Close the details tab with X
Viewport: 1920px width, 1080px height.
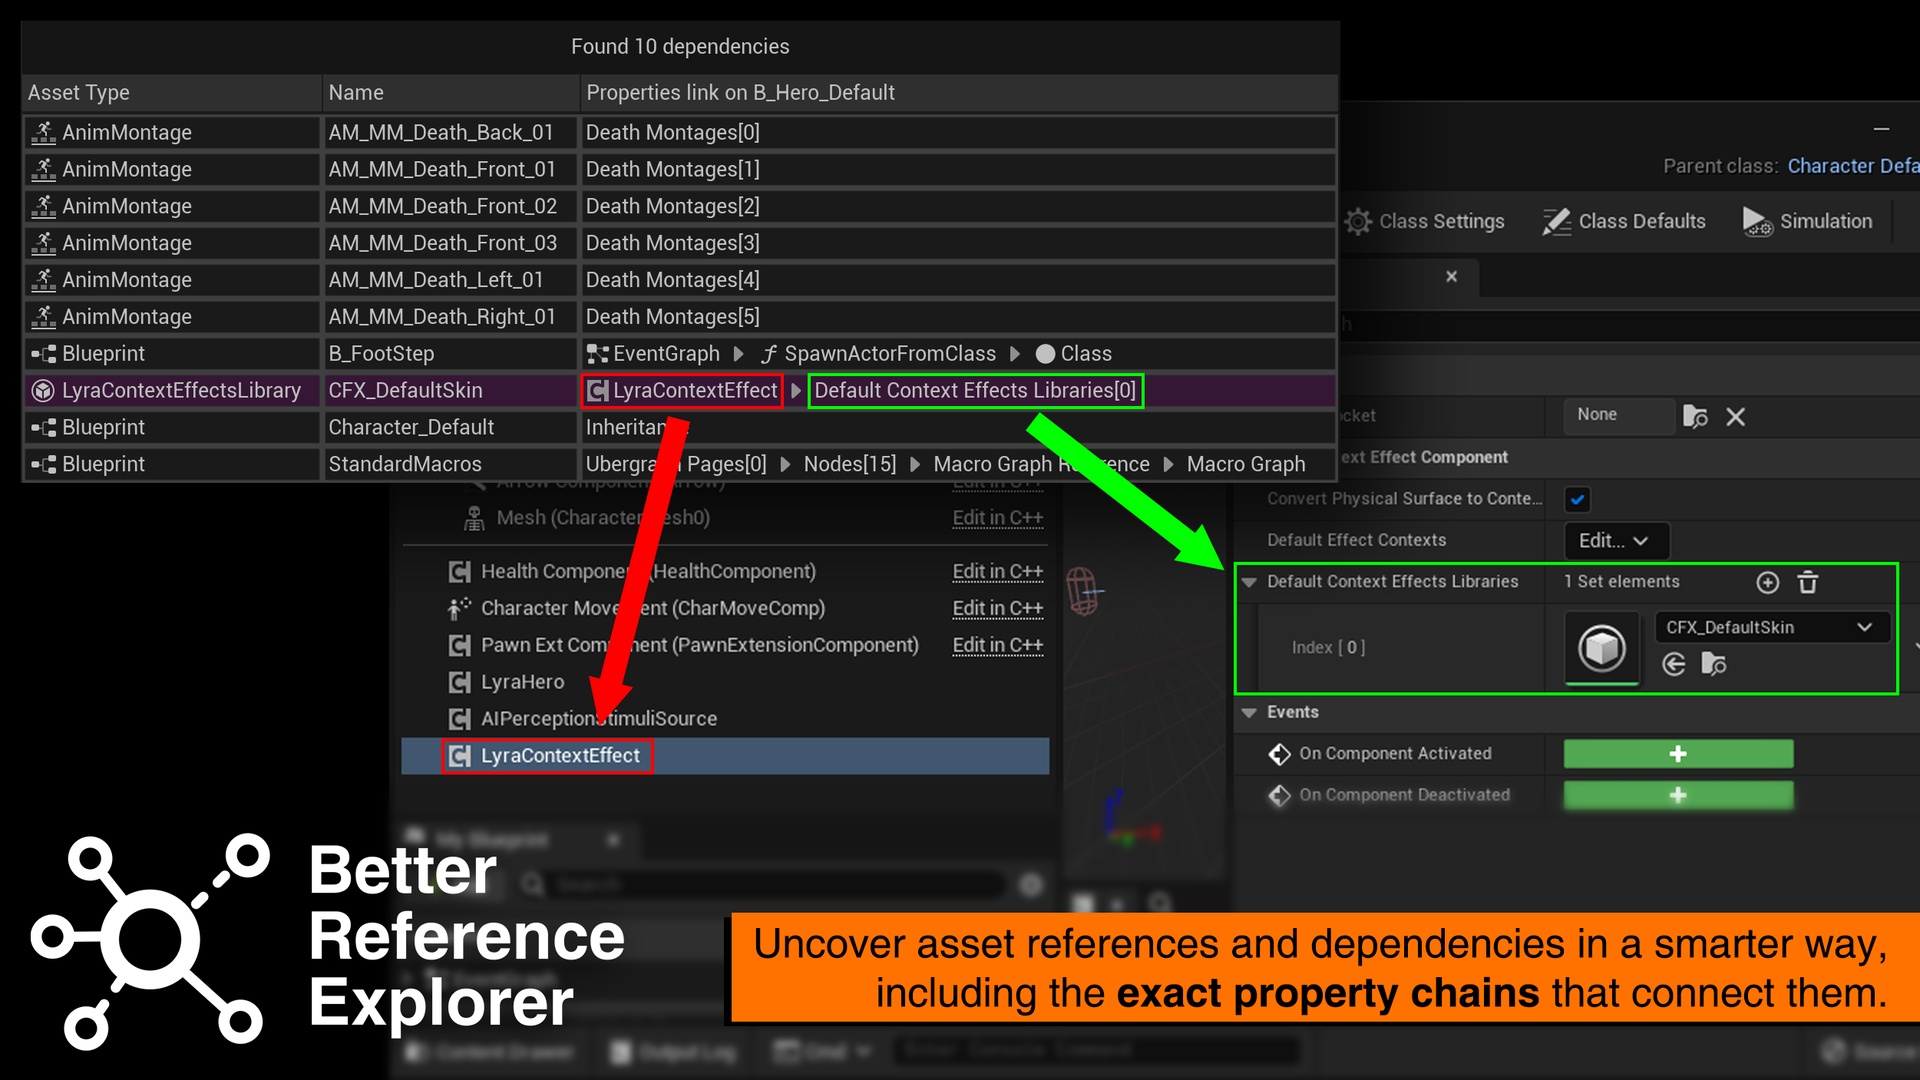[x=1451, y=277]
